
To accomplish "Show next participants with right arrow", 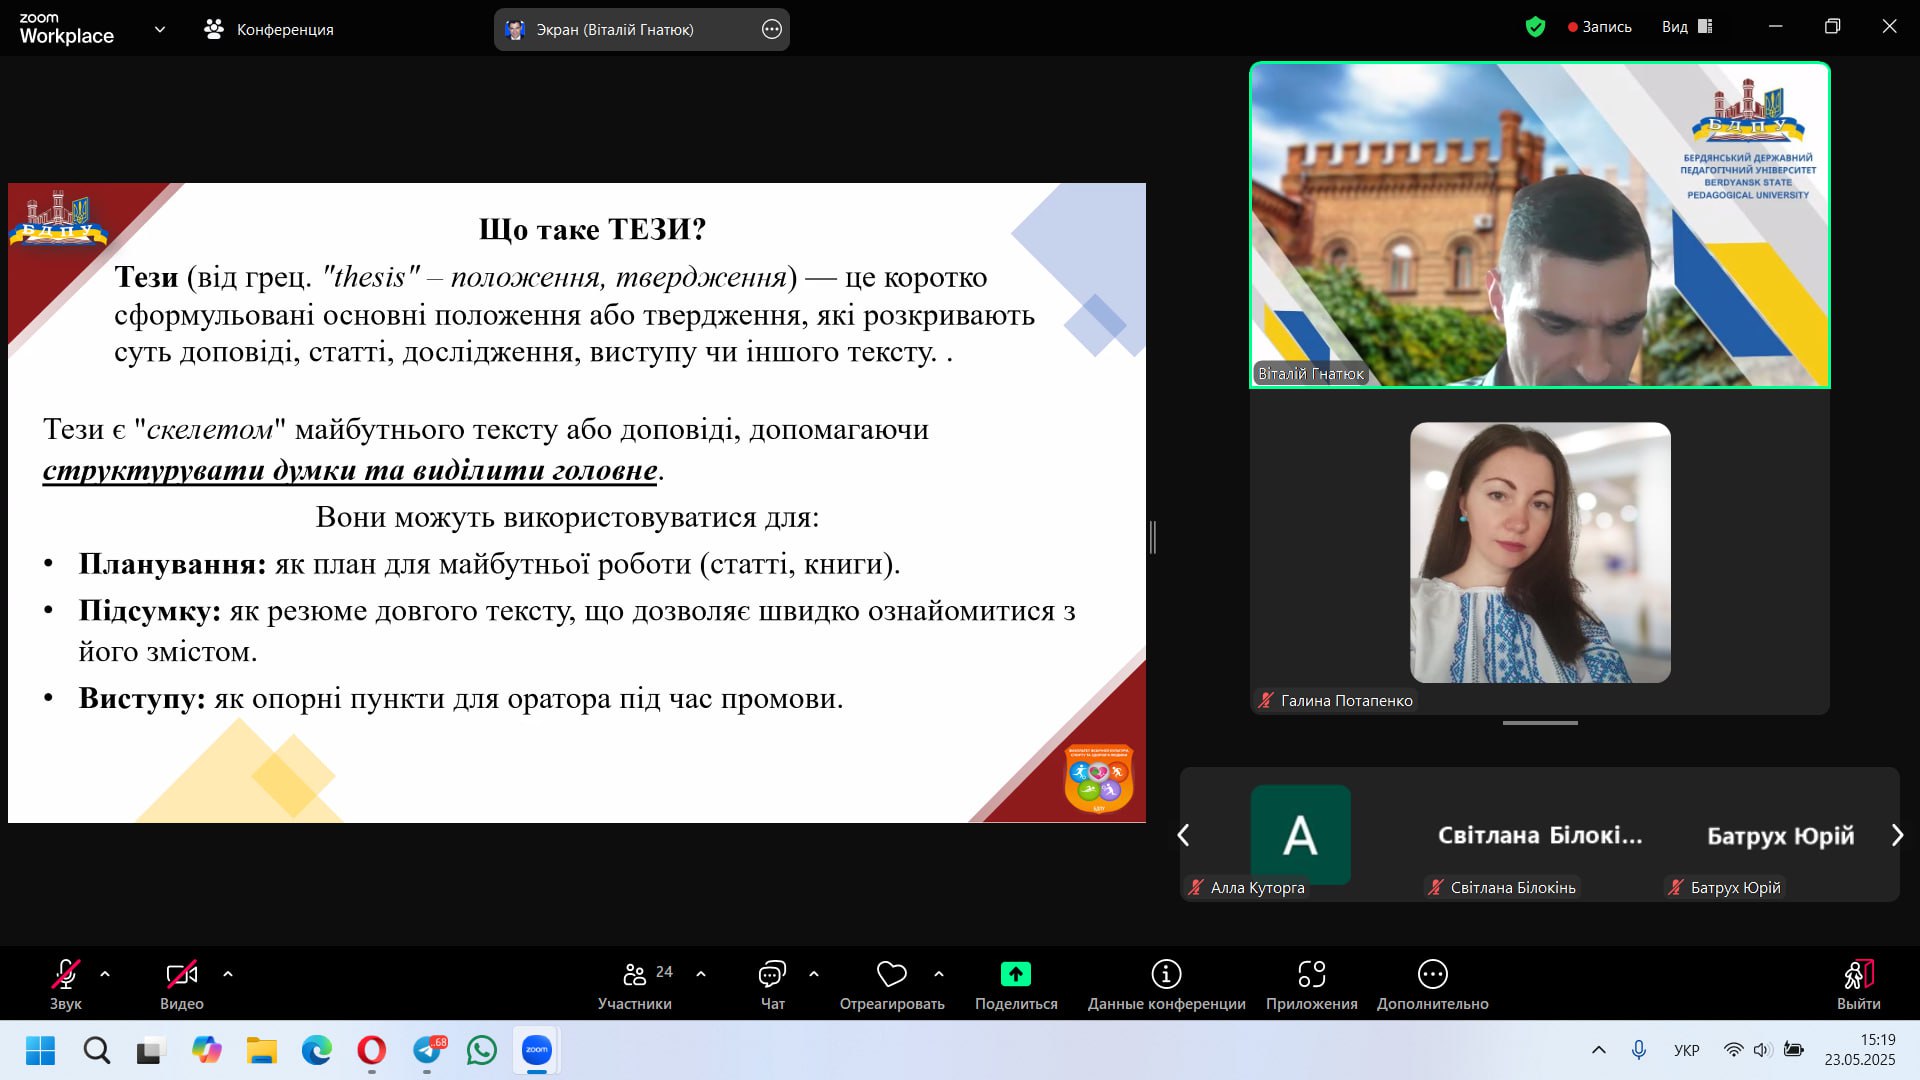I will pyautogui.click(x=1897, y=835).
